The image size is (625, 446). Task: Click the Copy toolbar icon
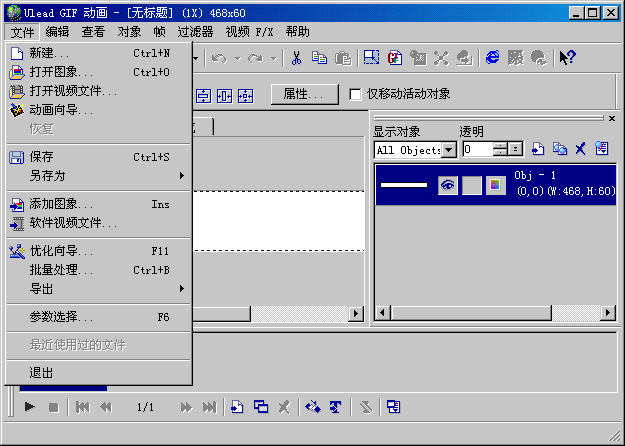click(x=319, y=58)
